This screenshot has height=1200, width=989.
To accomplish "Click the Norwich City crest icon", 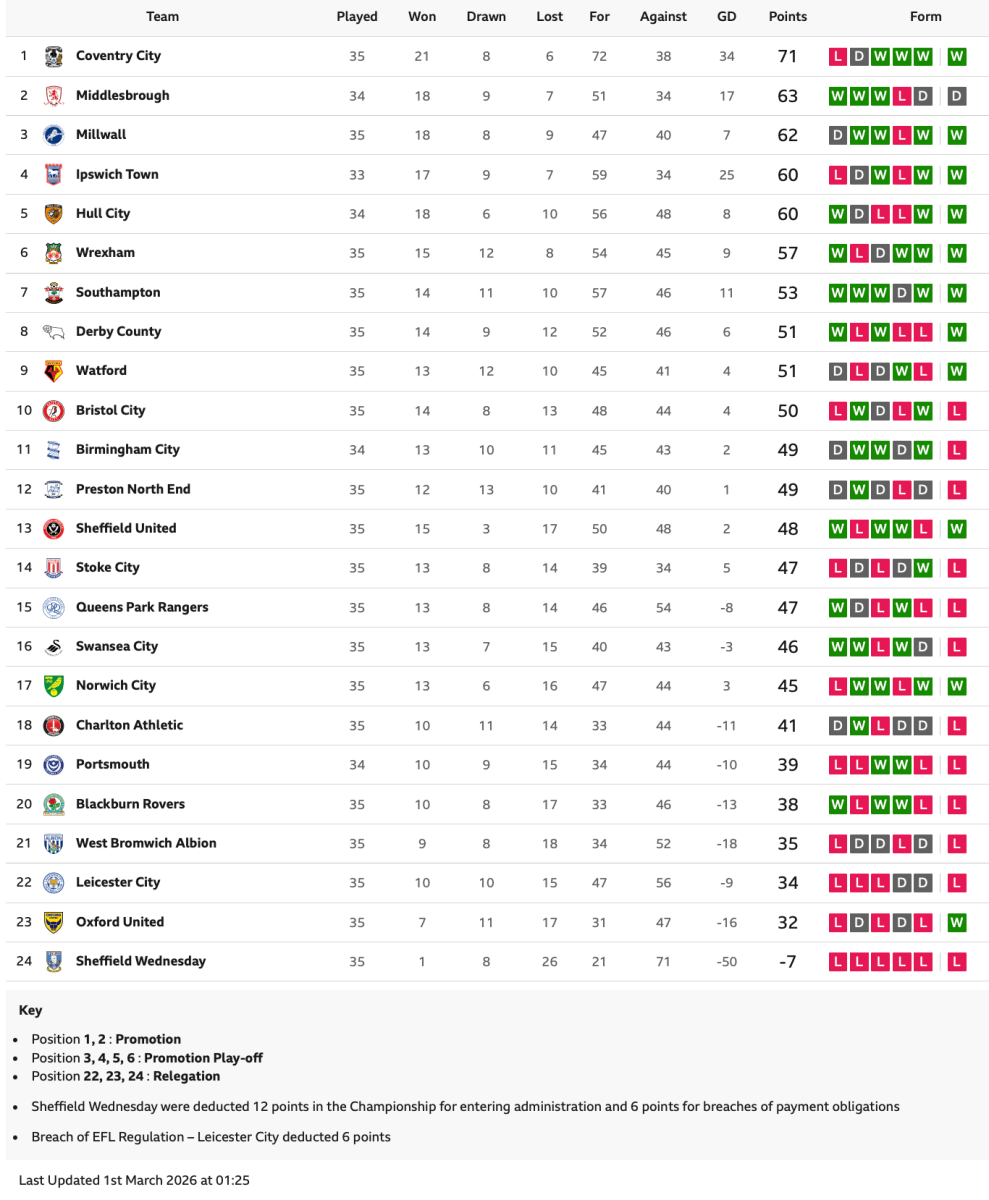I will tap(54, 686).
